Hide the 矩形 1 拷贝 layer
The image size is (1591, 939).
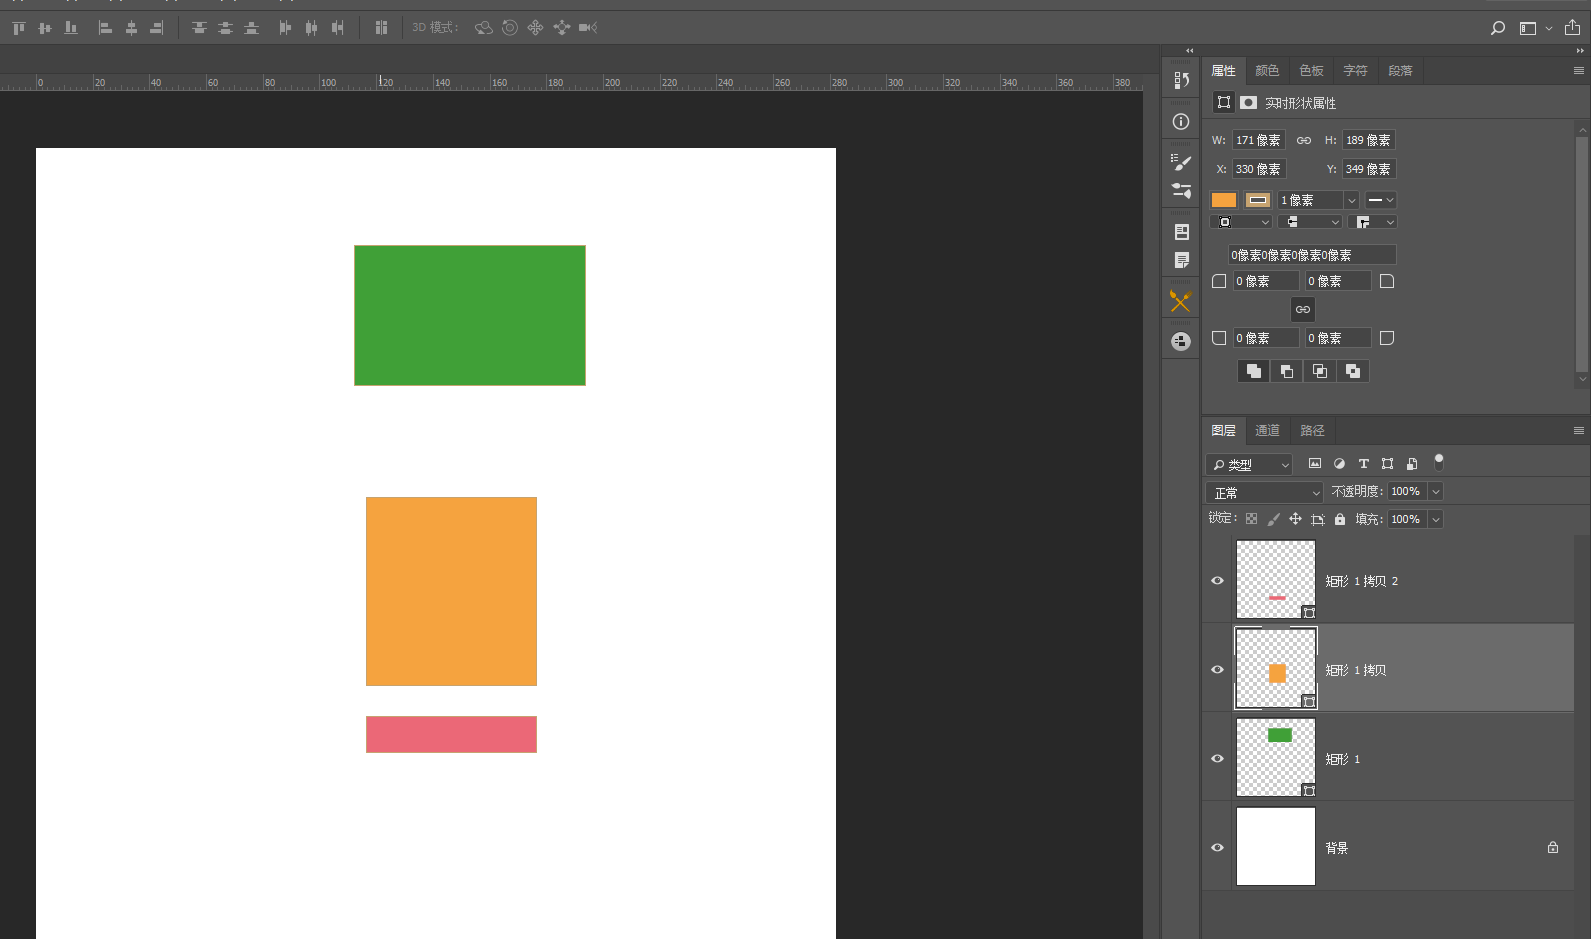1217,670
